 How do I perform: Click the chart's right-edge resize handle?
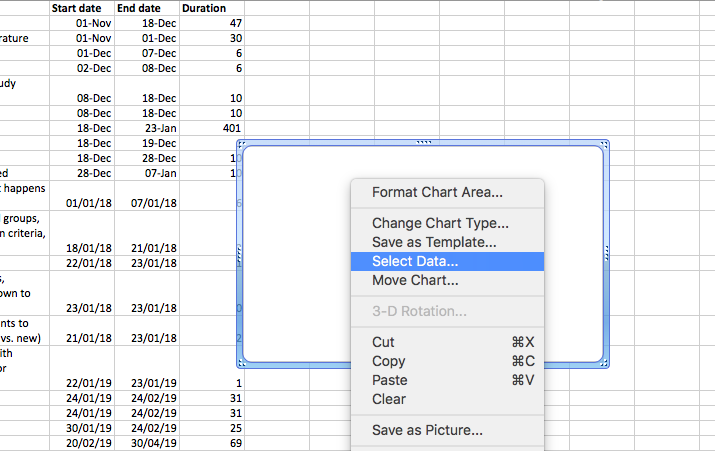point(607,254)
